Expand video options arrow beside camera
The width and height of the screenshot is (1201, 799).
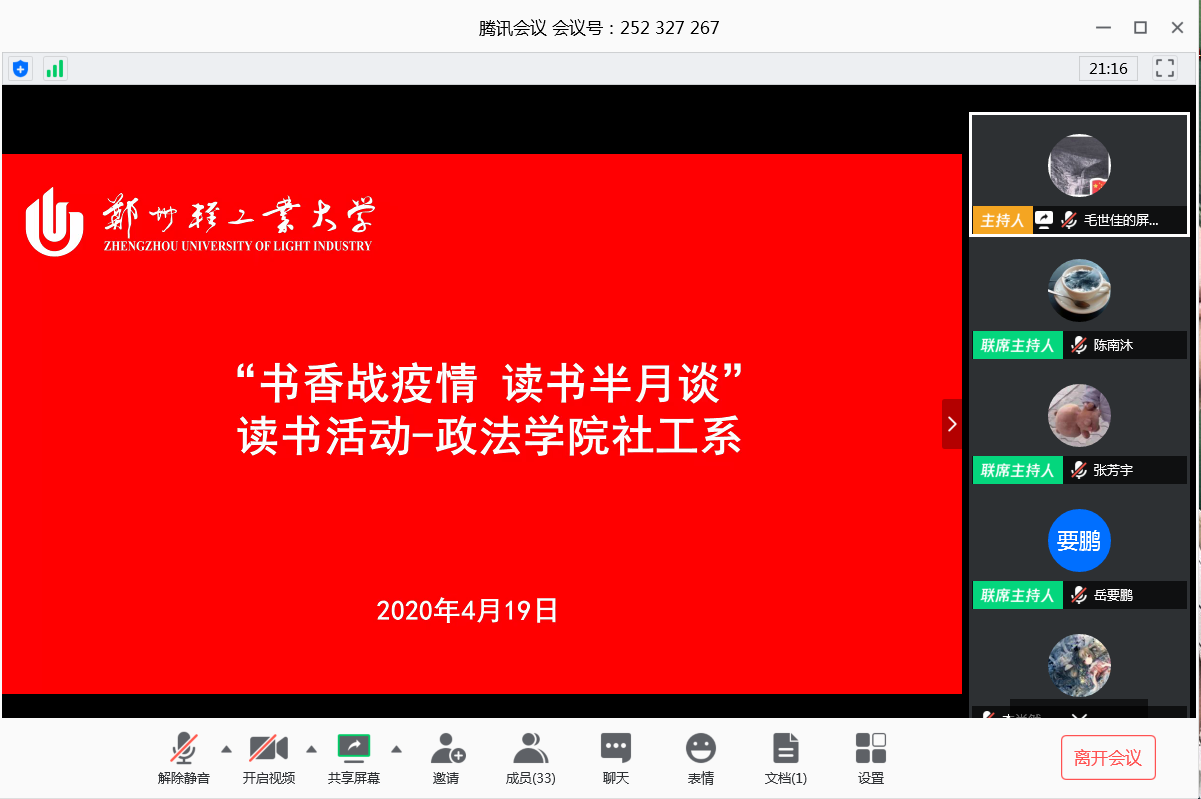coord(311,748)
